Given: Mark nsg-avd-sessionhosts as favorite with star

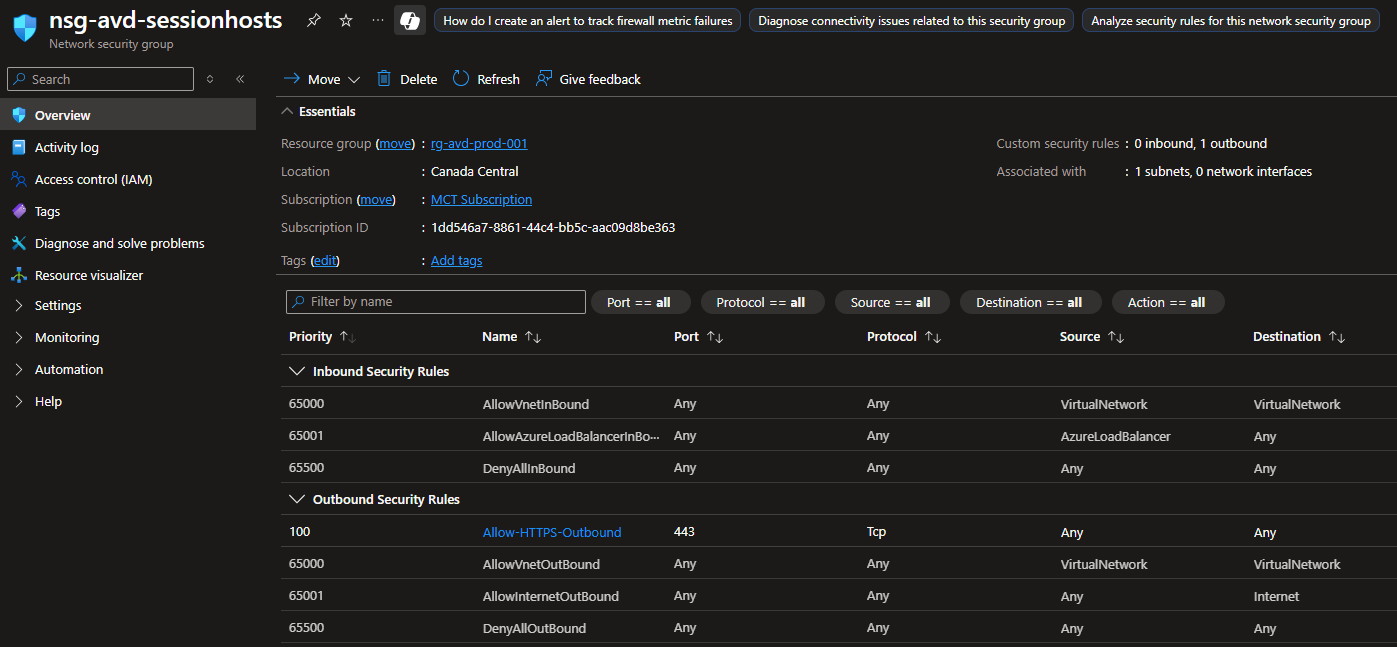Looking at the screenshot, I should click(x=346, y=21).
